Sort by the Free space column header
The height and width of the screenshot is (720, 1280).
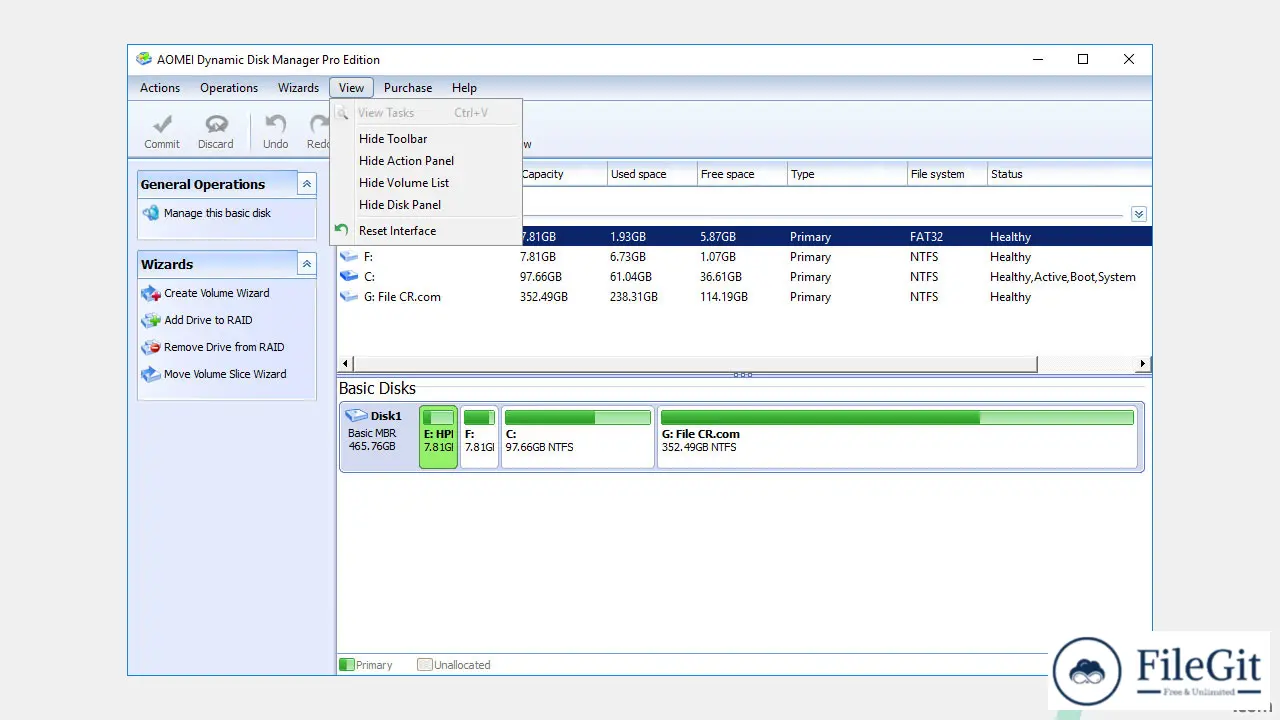coord(742,174)
